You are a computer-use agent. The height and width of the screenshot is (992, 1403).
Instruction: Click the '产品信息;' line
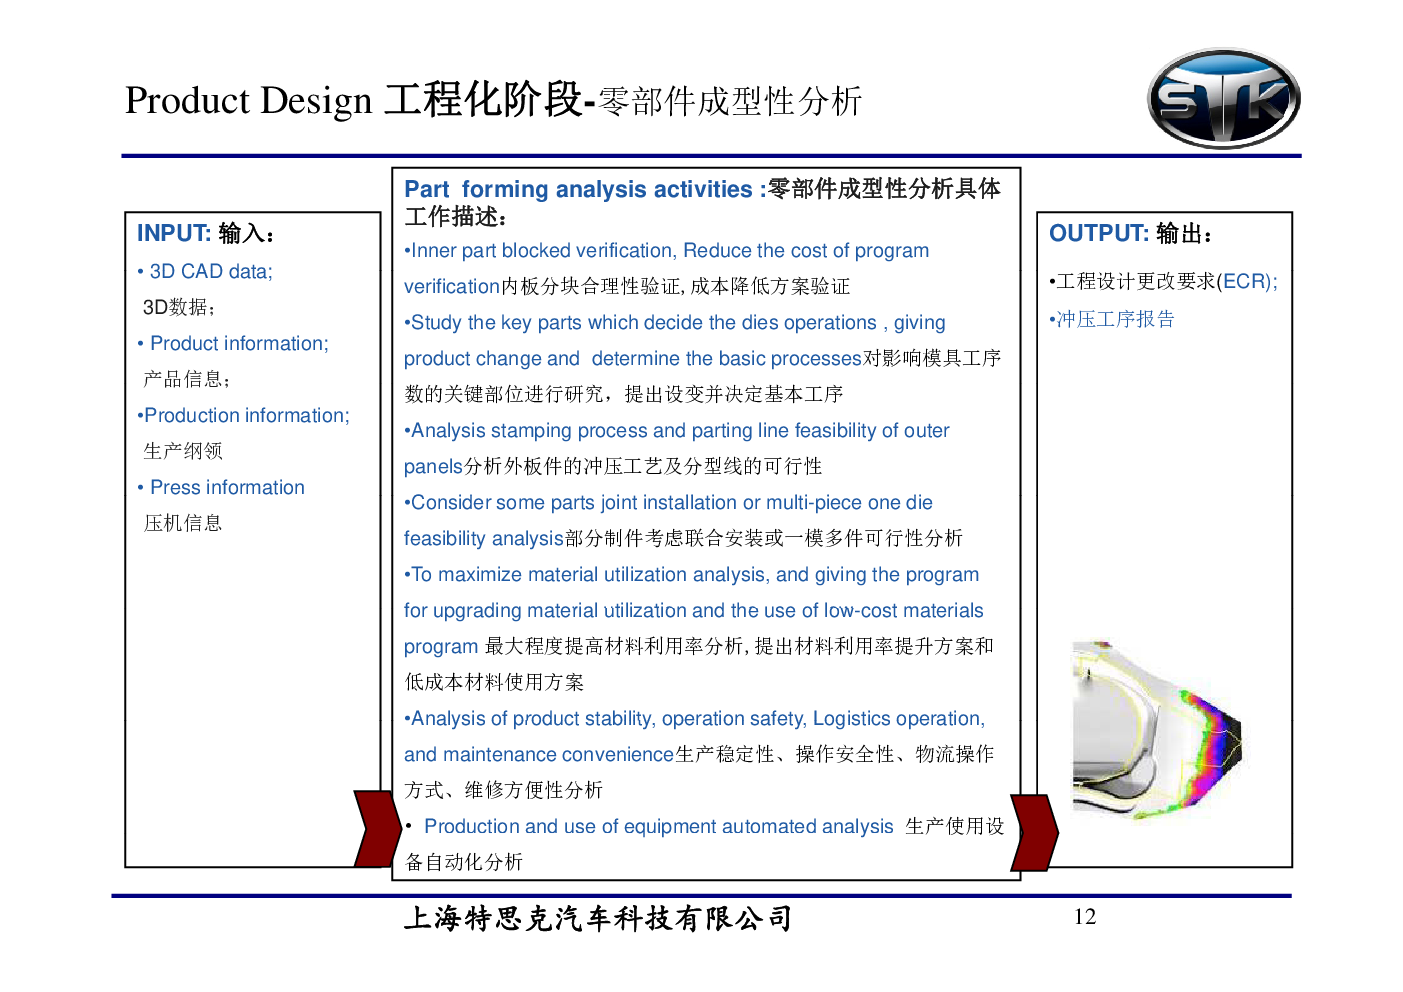pyautogui.click(x=187, y=379)
